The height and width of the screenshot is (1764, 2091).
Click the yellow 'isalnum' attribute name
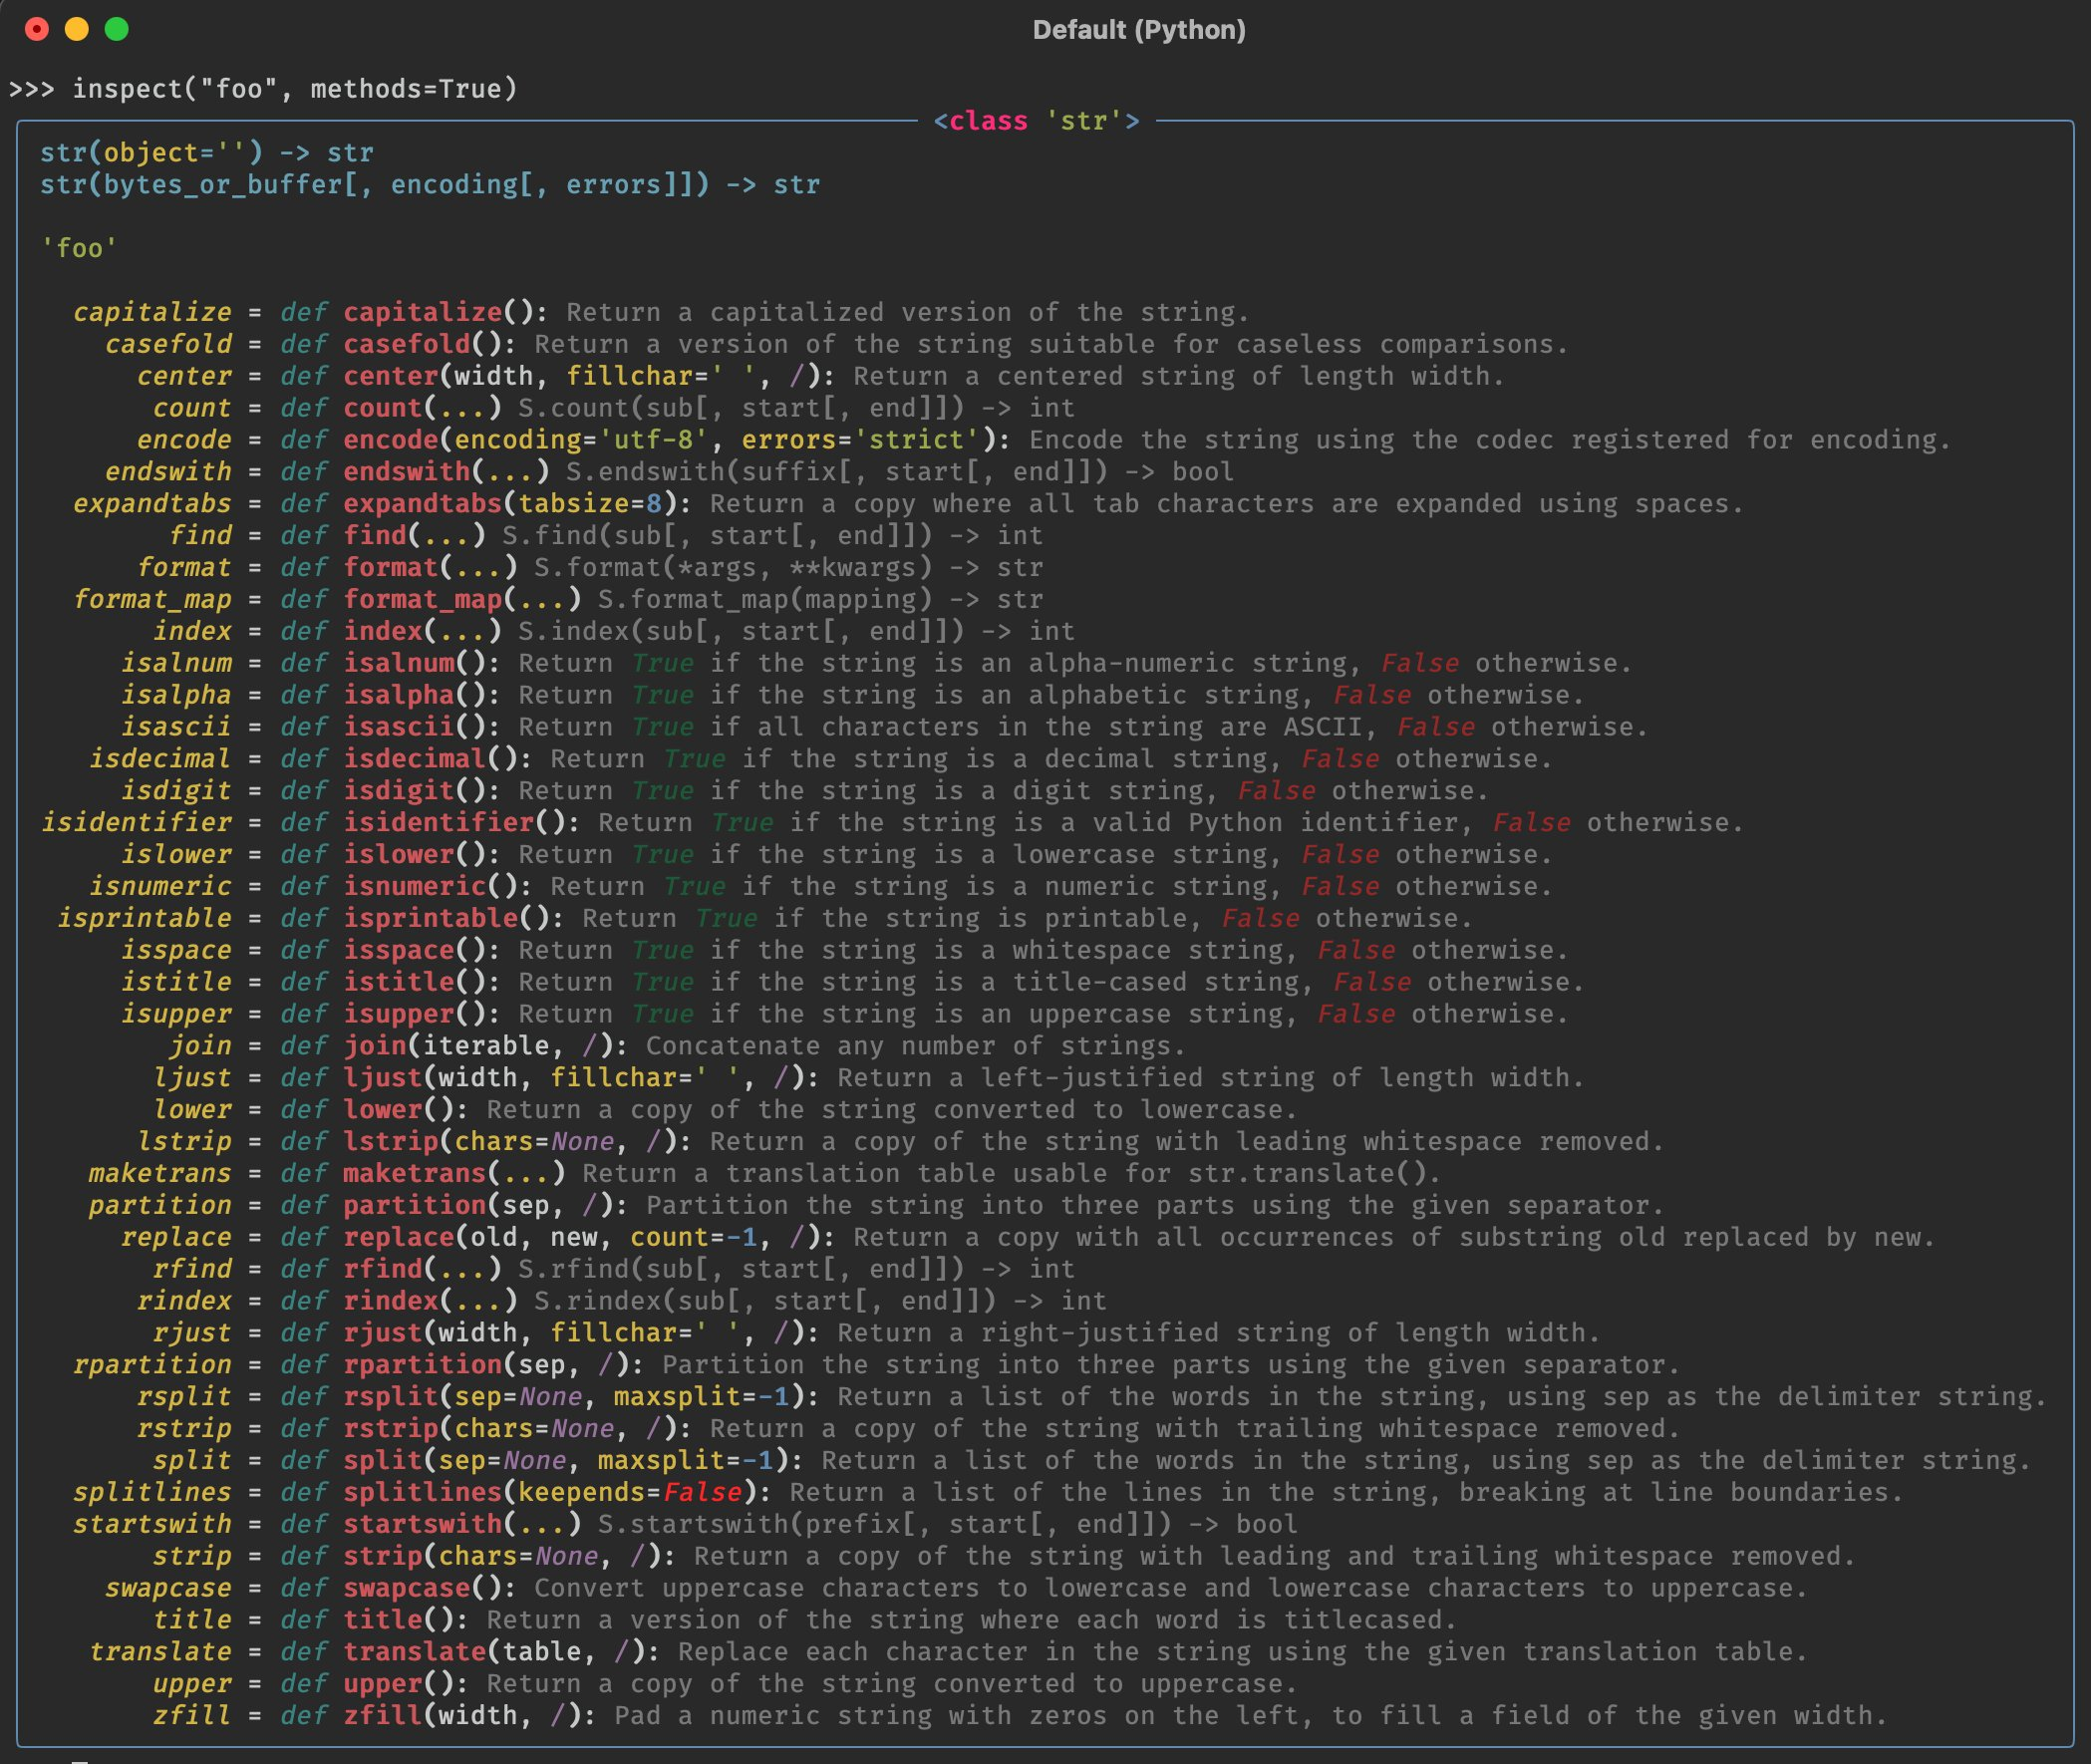[x=176, y=663]
